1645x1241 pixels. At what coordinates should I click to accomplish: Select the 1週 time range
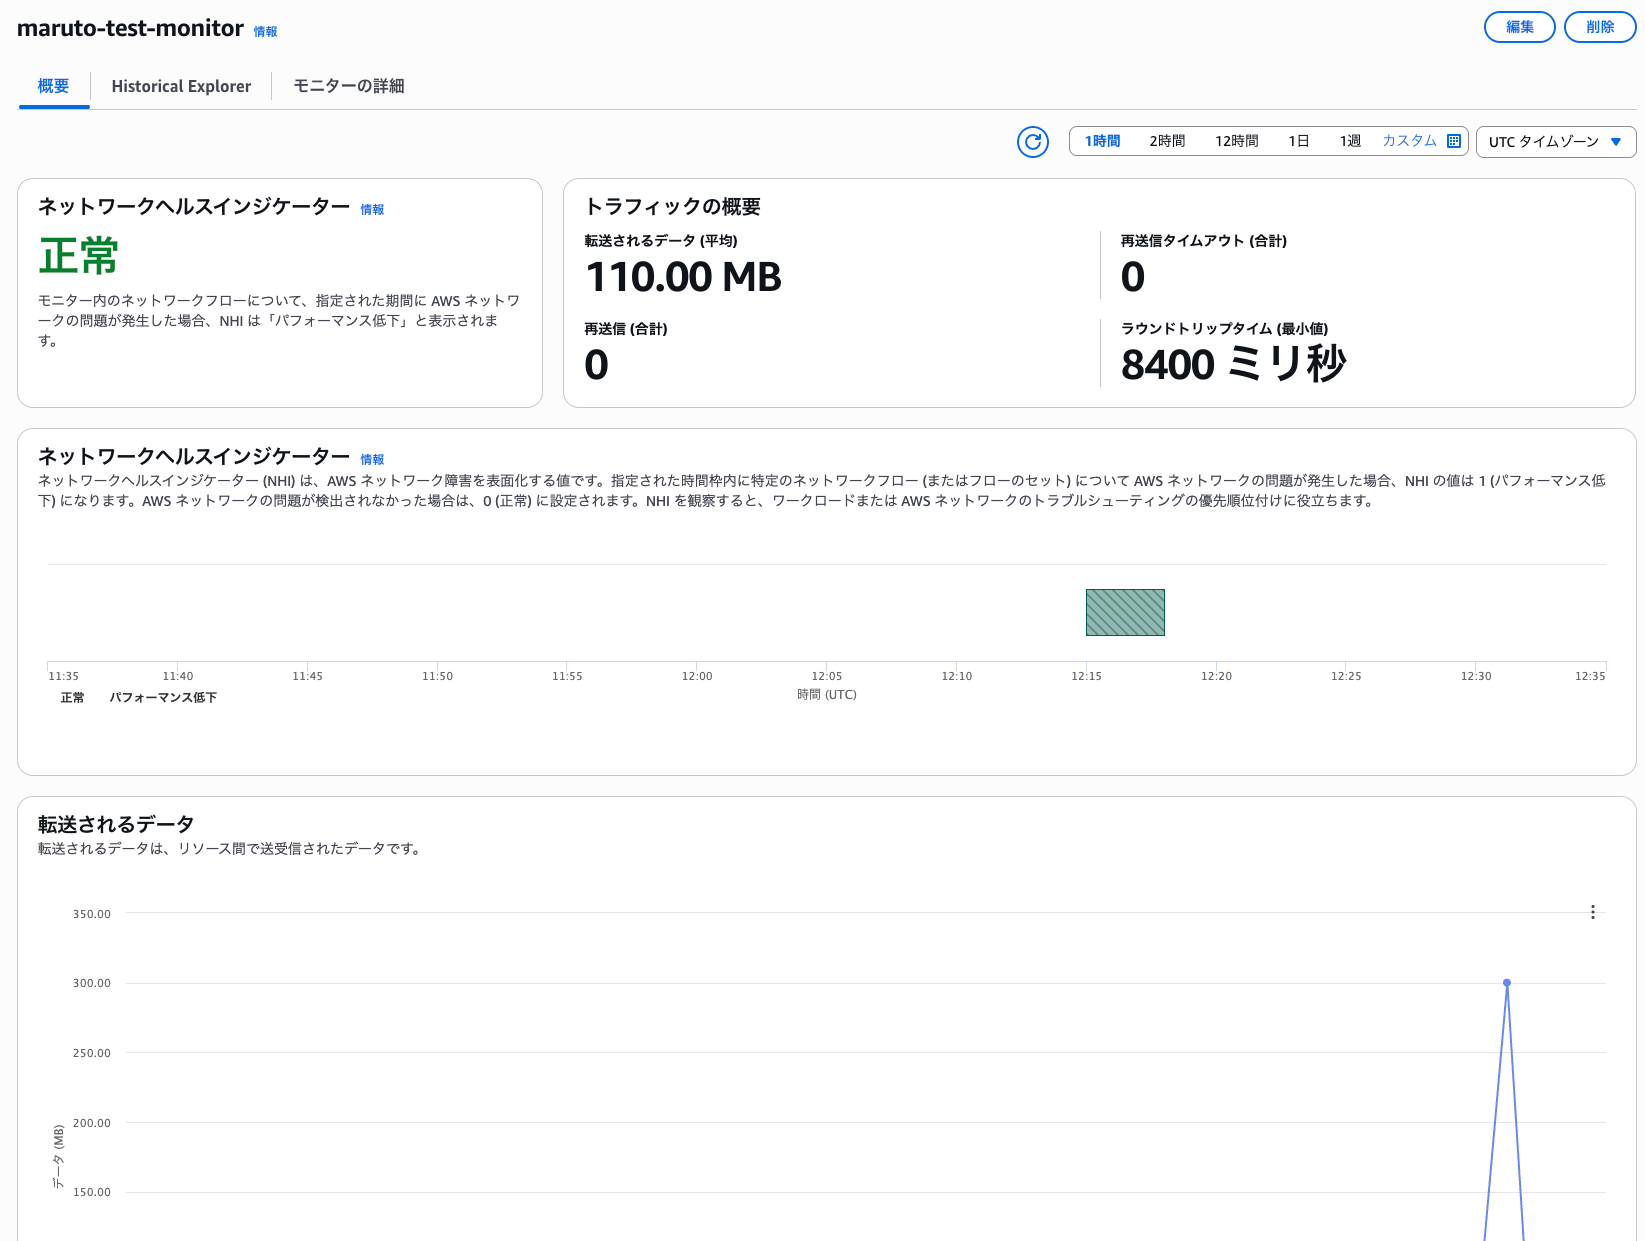click(1350, 141)
